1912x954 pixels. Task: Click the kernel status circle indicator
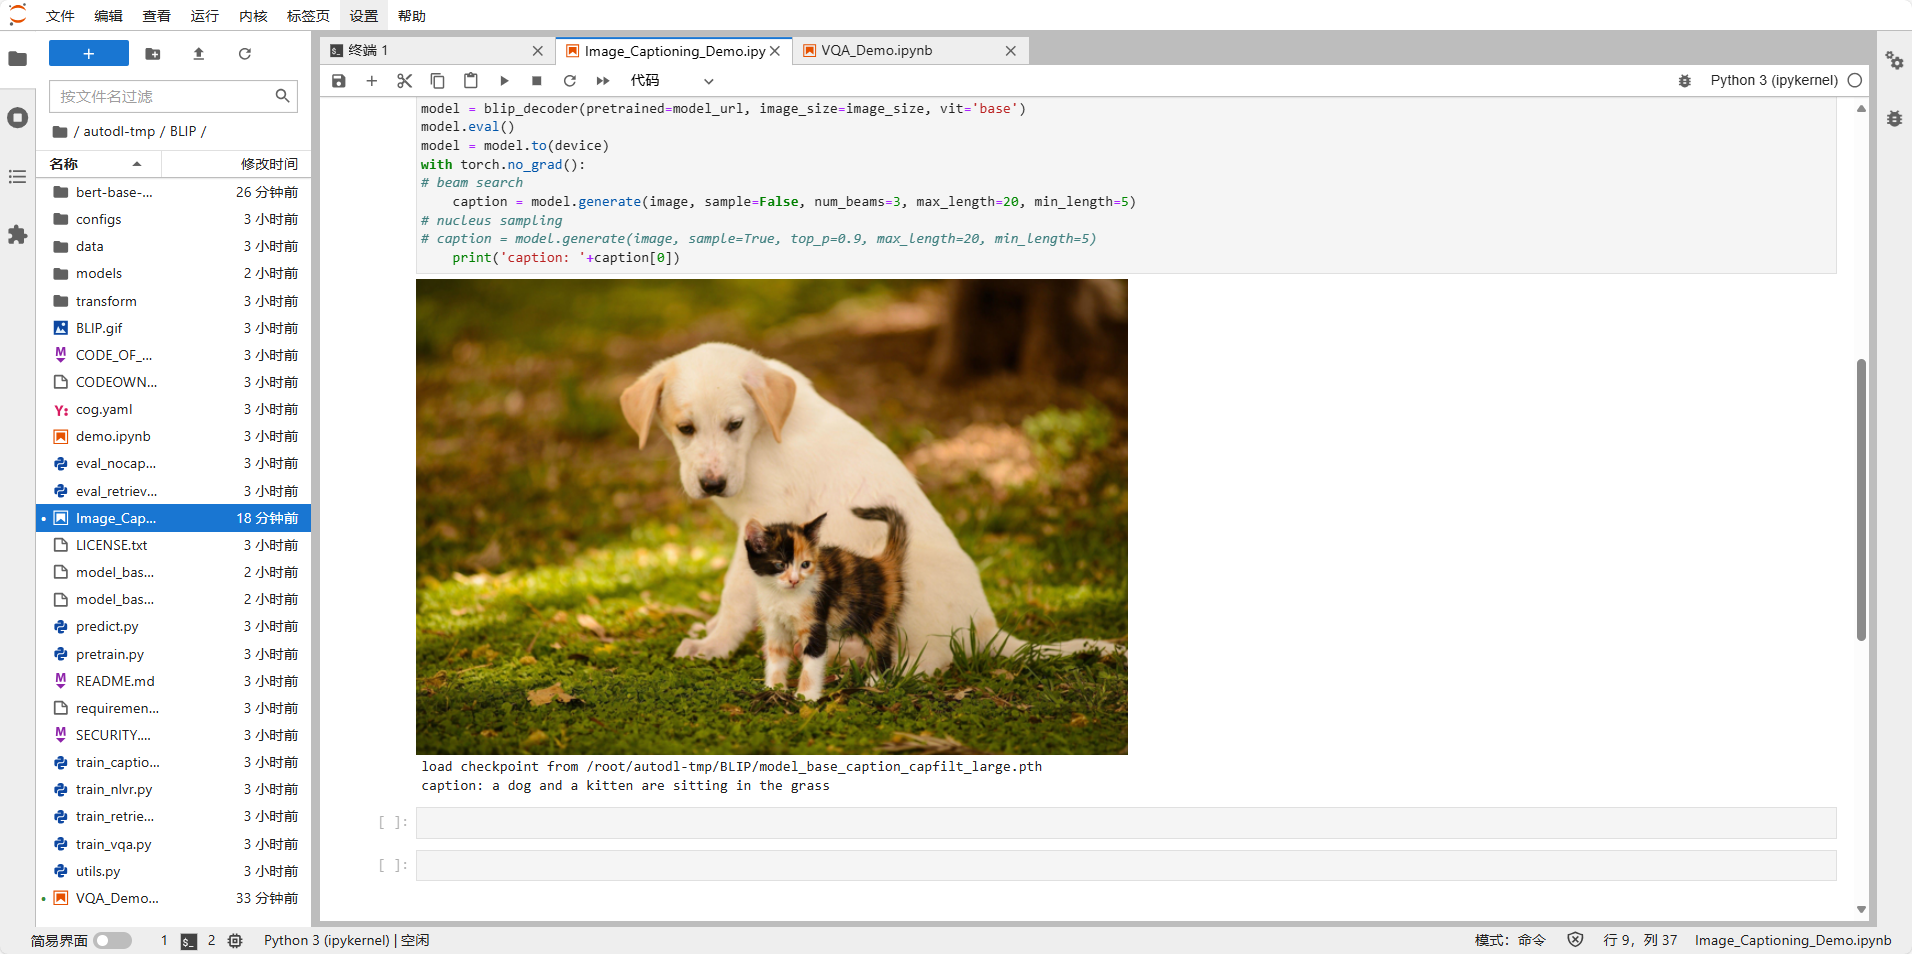coord(1855,81)
